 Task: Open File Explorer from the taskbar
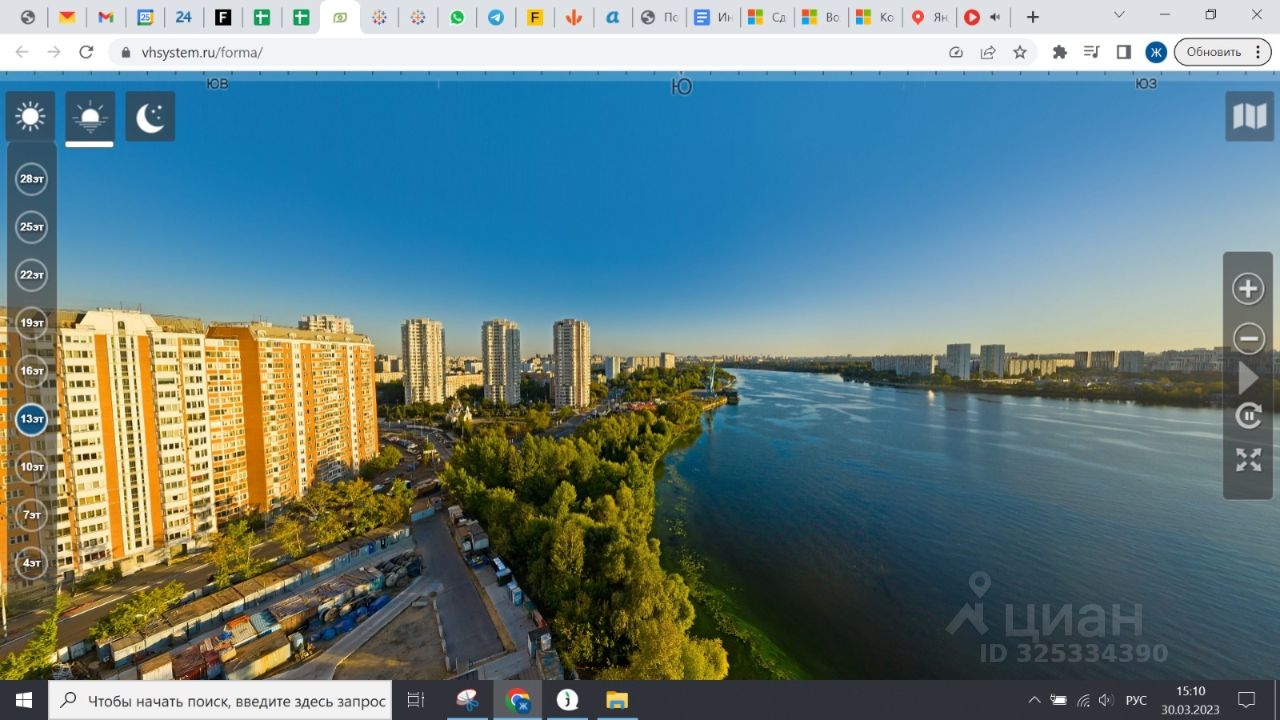click(616, 700)
